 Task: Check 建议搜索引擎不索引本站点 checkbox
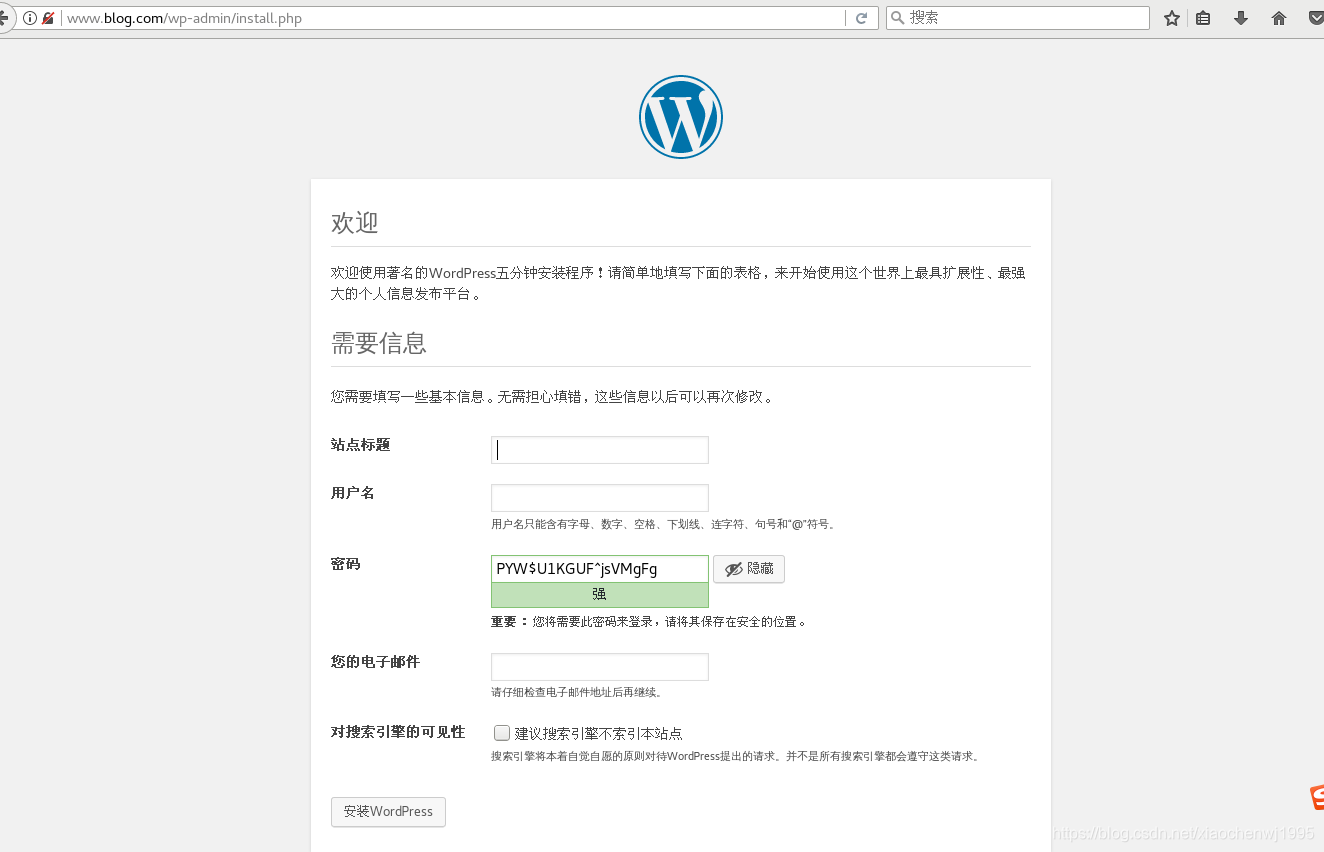pyautogui.click(x=502, y=733)
